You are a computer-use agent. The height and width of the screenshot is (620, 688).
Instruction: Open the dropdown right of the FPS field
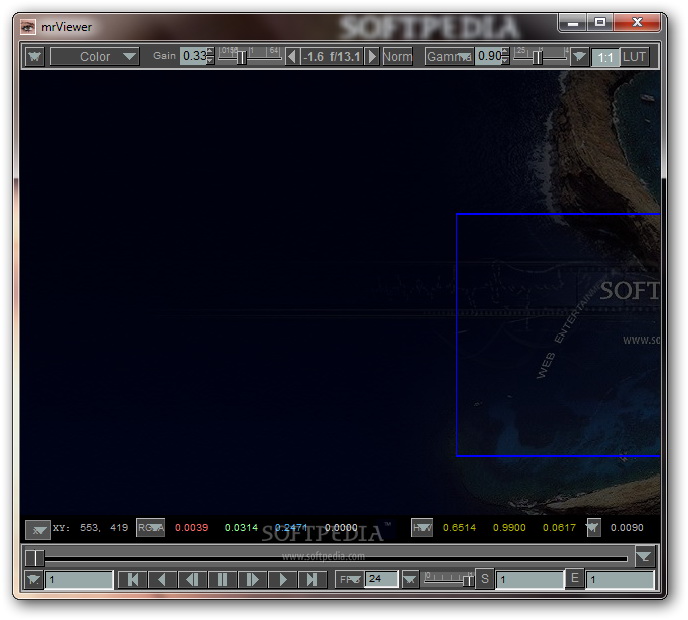point(410,580)
